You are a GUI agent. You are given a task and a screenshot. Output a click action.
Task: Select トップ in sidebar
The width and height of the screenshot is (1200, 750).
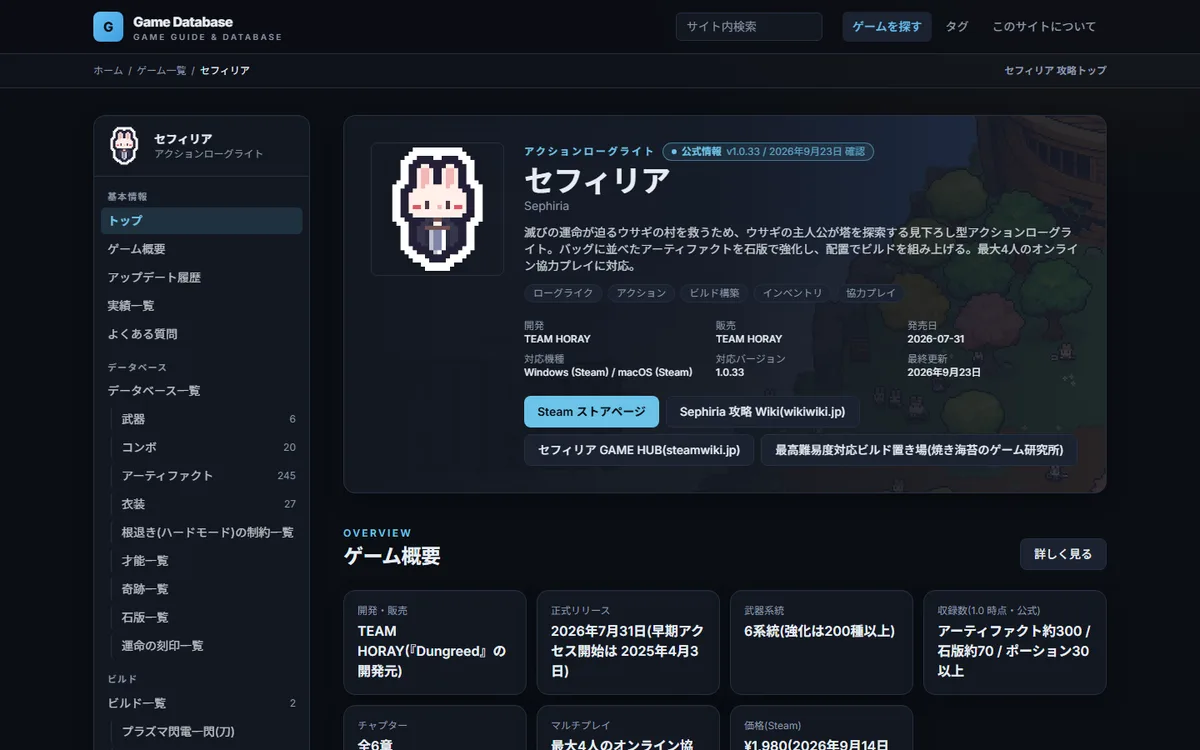(202, 221)
